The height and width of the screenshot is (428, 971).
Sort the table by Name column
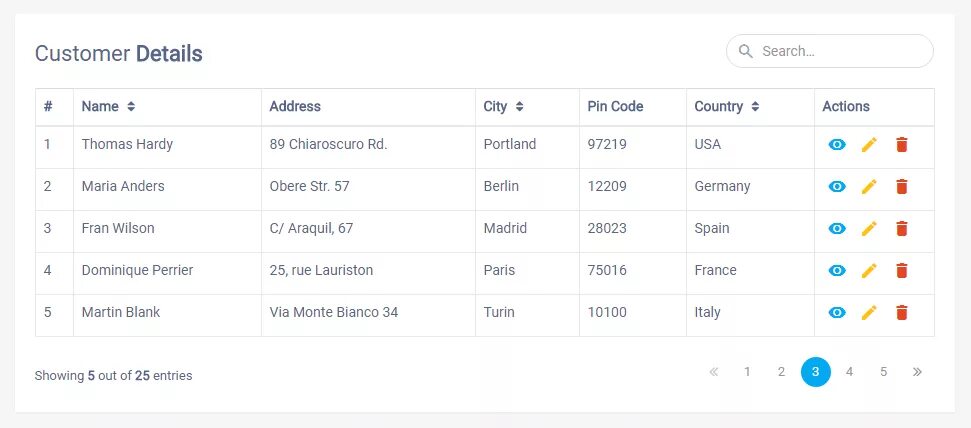[131, 107]
